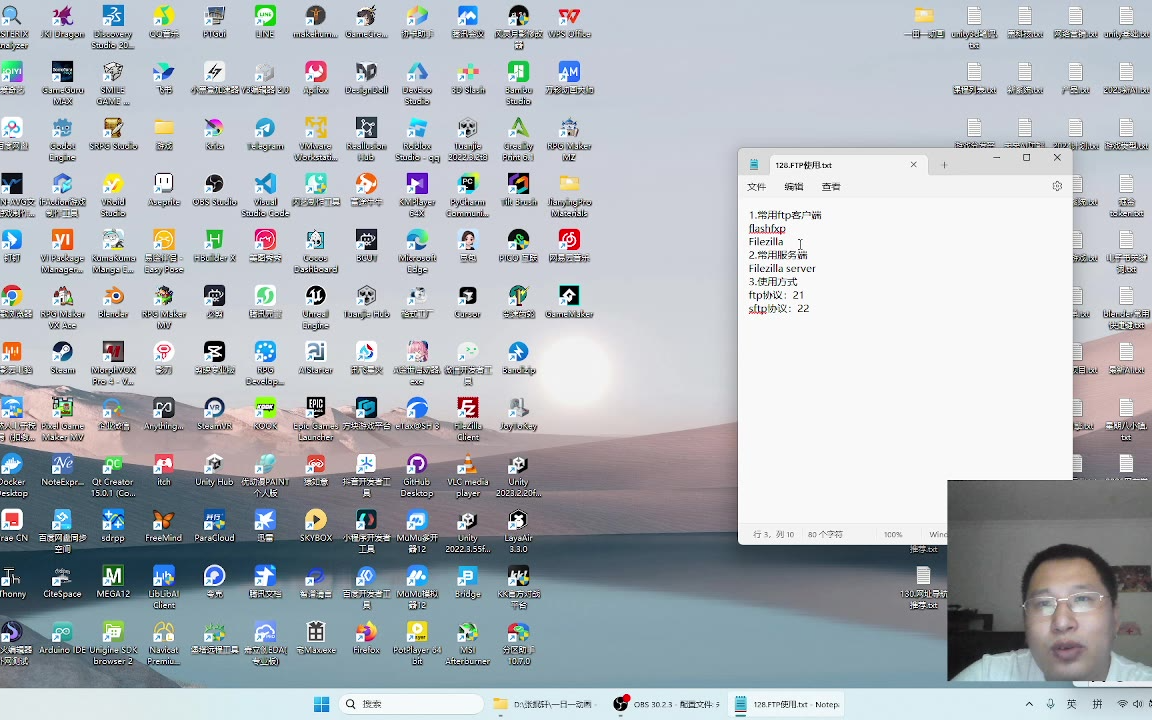Select the Thonny desktop icon
This screenshot has width=1152, height=720.
pyautogui.click(x=12, y=581)
